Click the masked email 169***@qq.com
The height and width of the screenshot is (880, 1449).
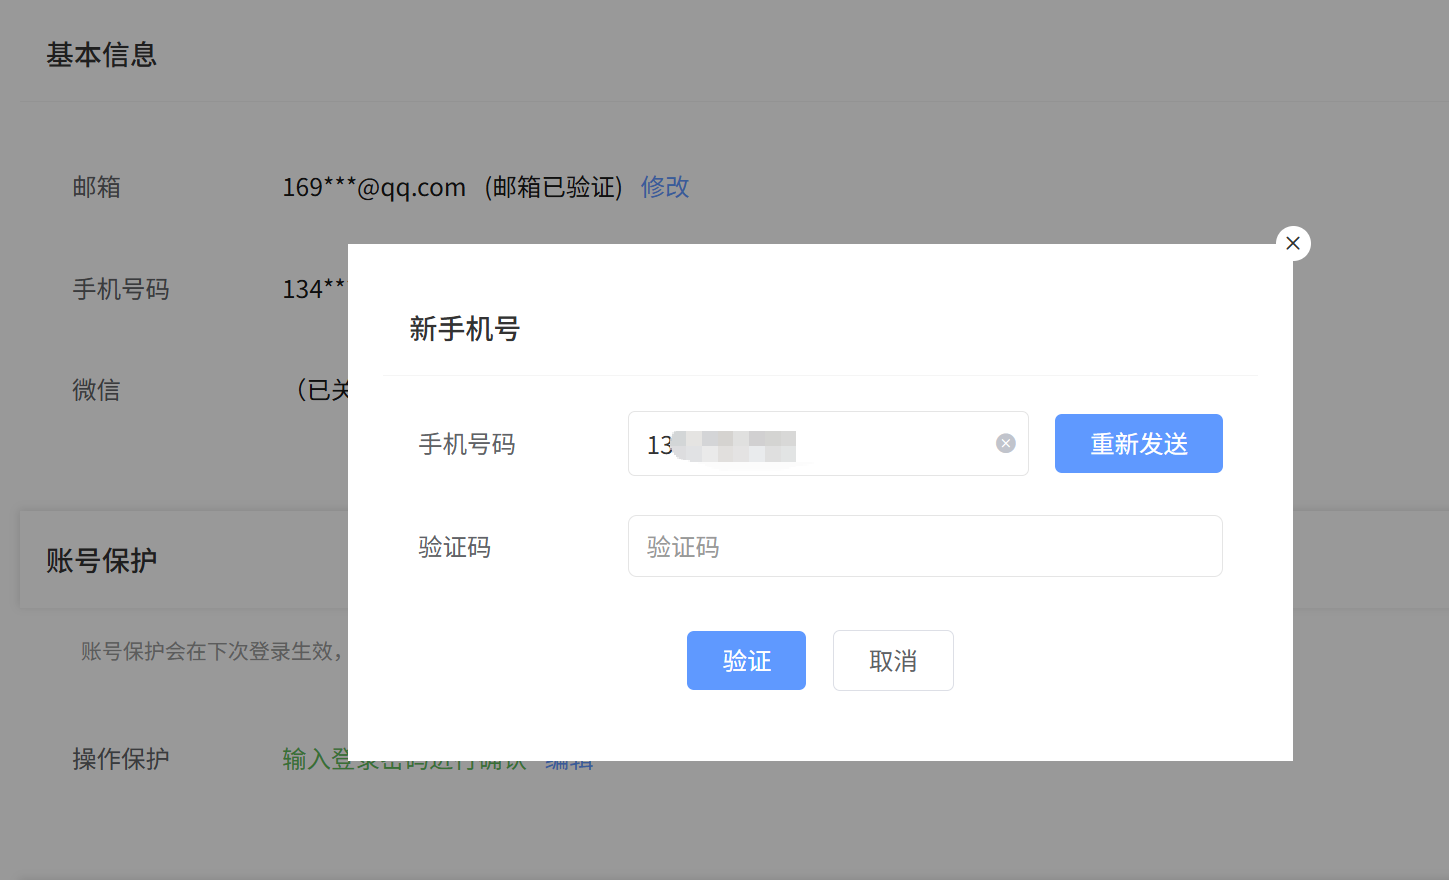click(373, 187)
